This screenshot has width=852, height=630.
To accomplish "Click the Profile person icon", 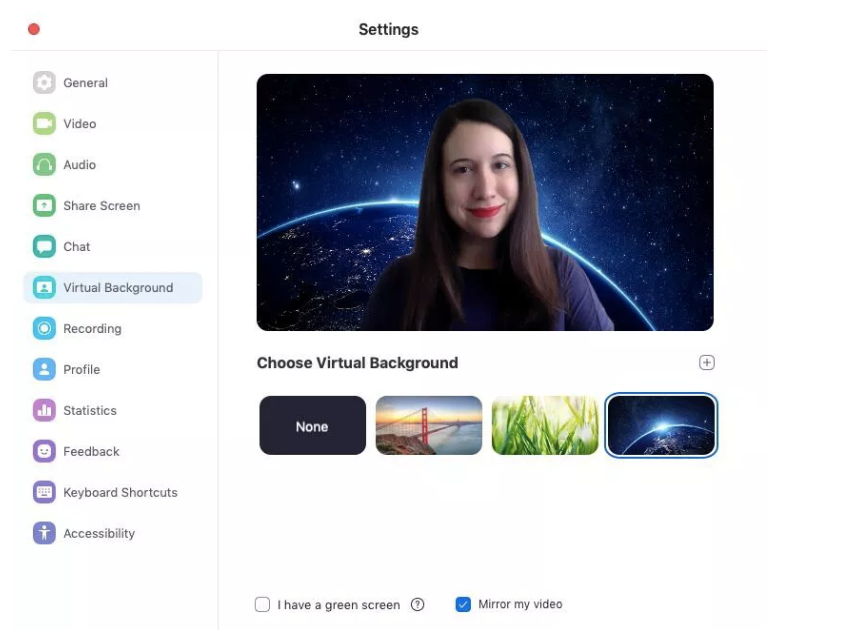I will pos(44,370).
